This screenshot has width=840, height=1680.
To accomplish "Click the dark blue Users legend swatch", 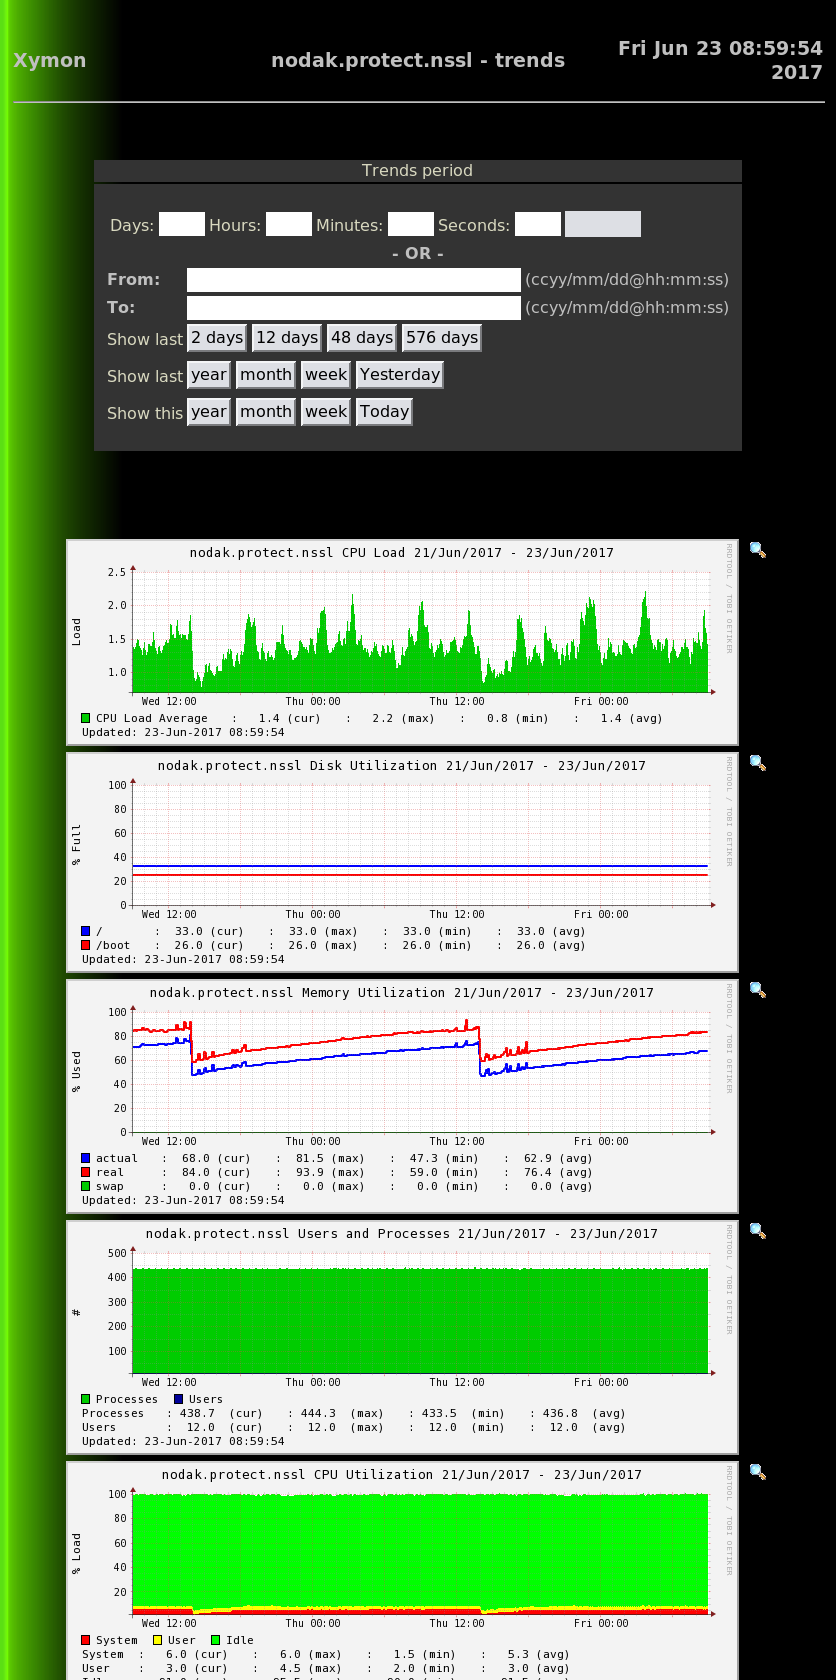I will click(x=179, y=1399).
